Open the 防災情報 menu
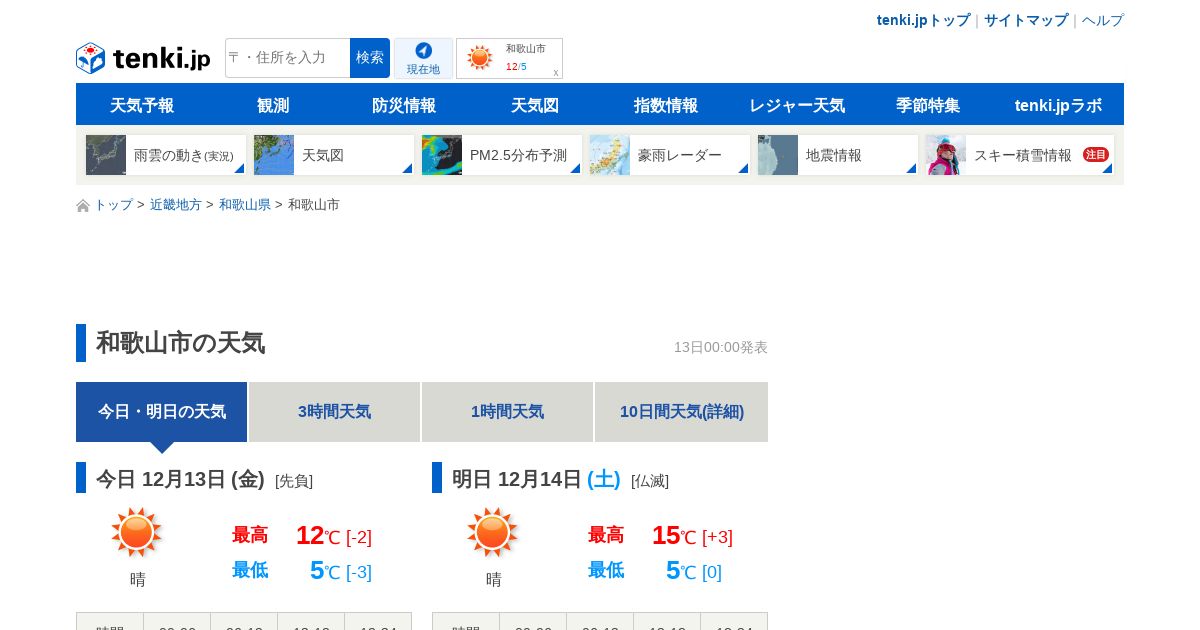The image size is (1200, 630). pyautogui.click(x=404, y=104)
